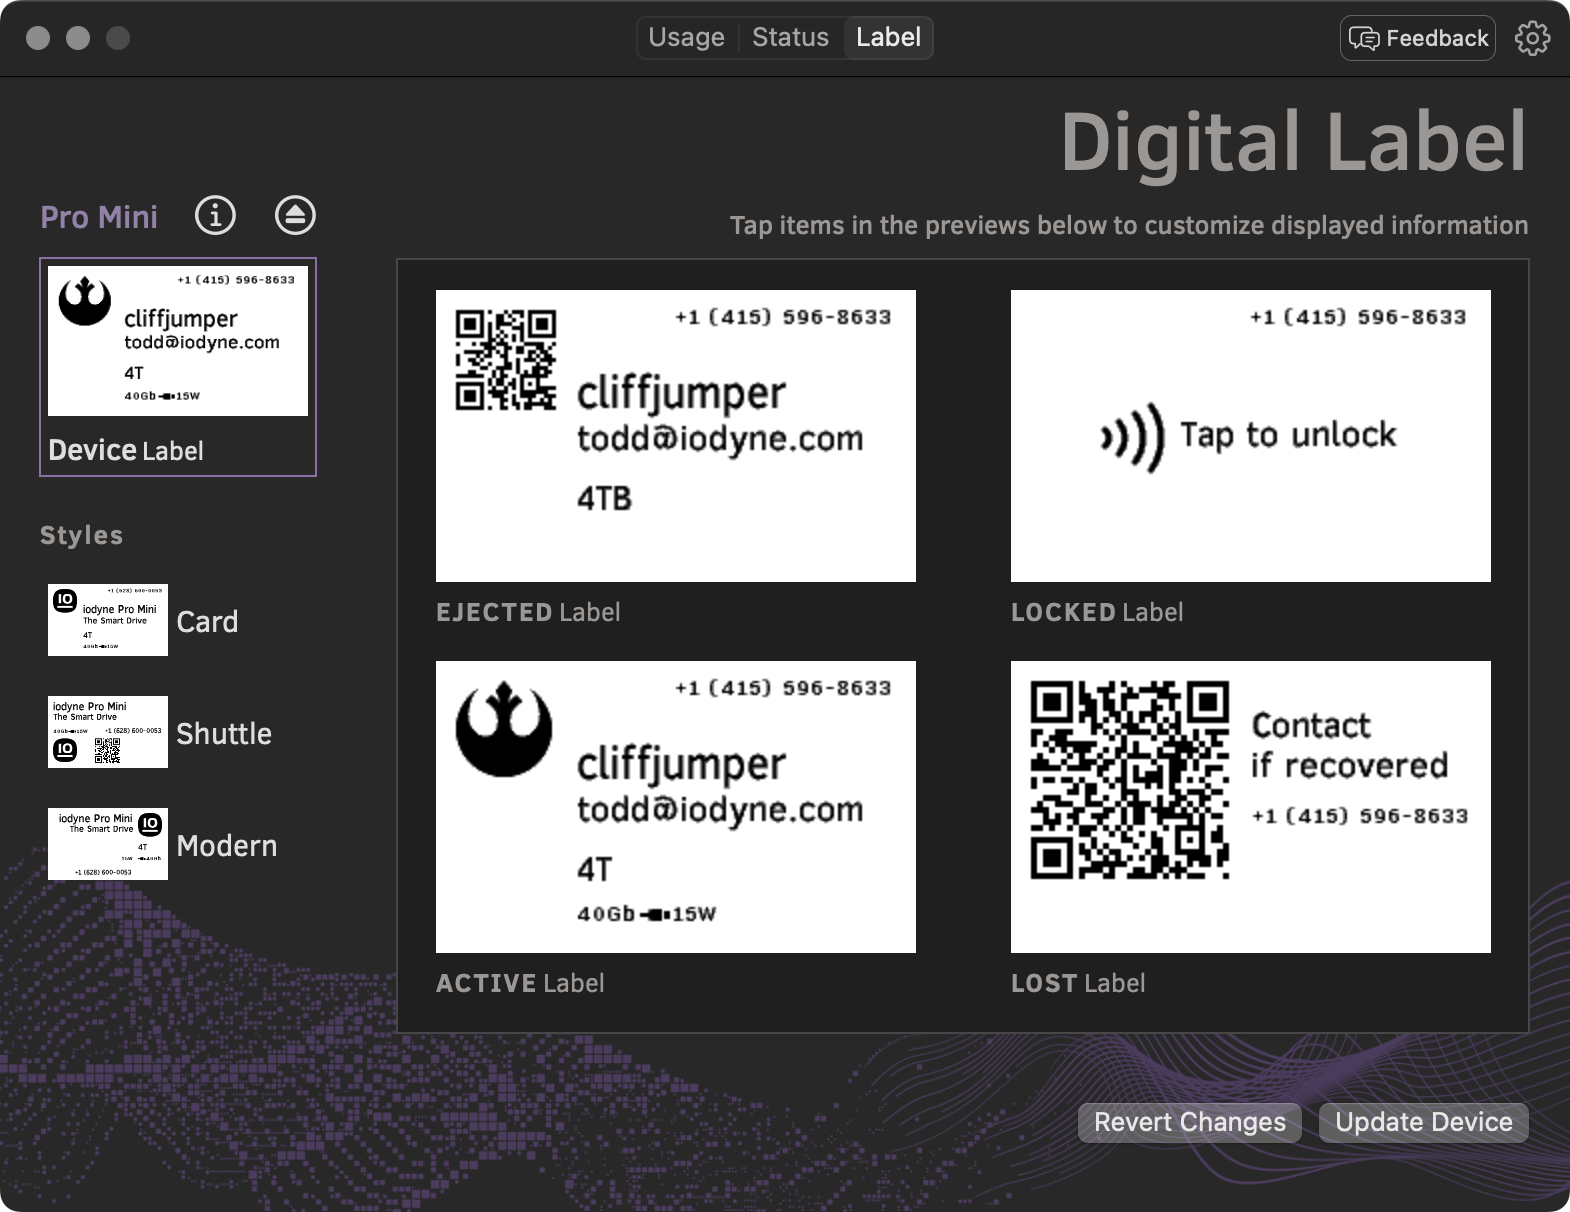Select the Label tab
This screenshot has height=1212, width=1570.
point(888,38)
